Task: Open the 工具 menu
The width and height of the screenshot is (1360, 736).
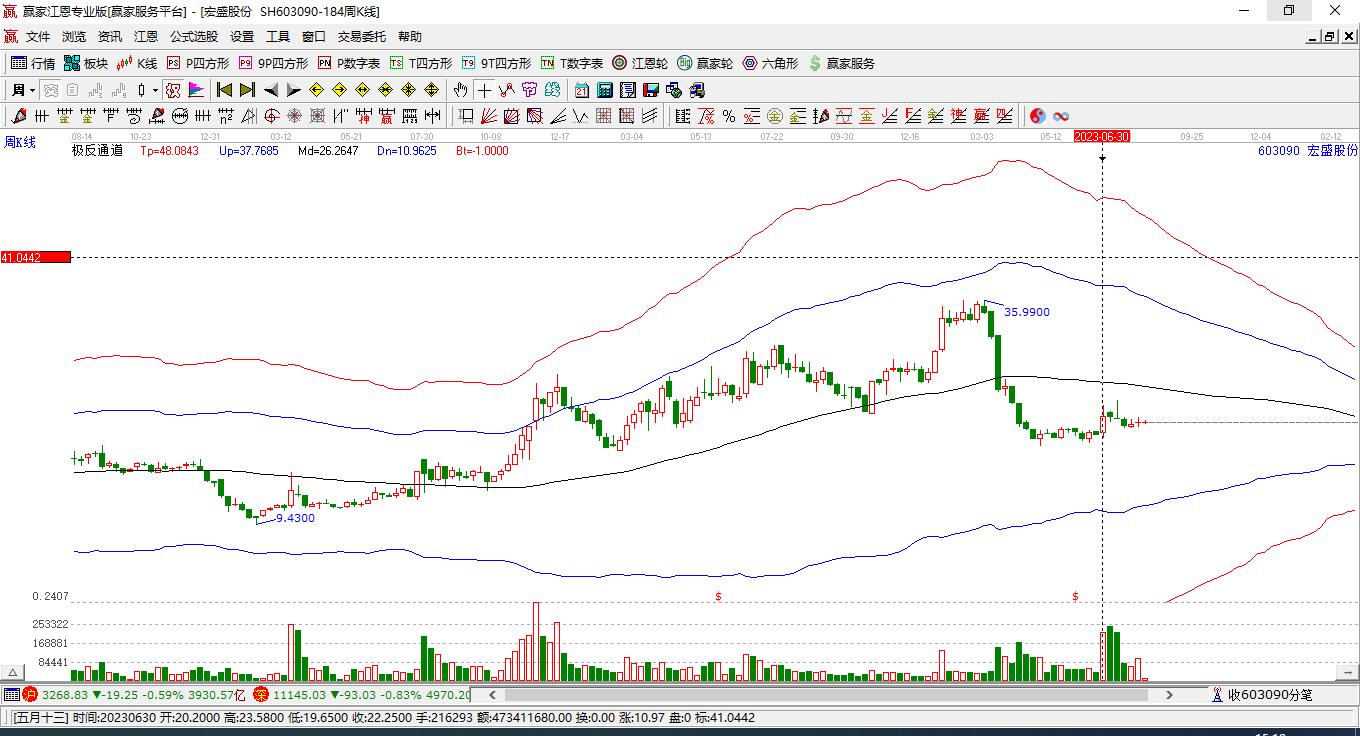Action: coord(278,37)
